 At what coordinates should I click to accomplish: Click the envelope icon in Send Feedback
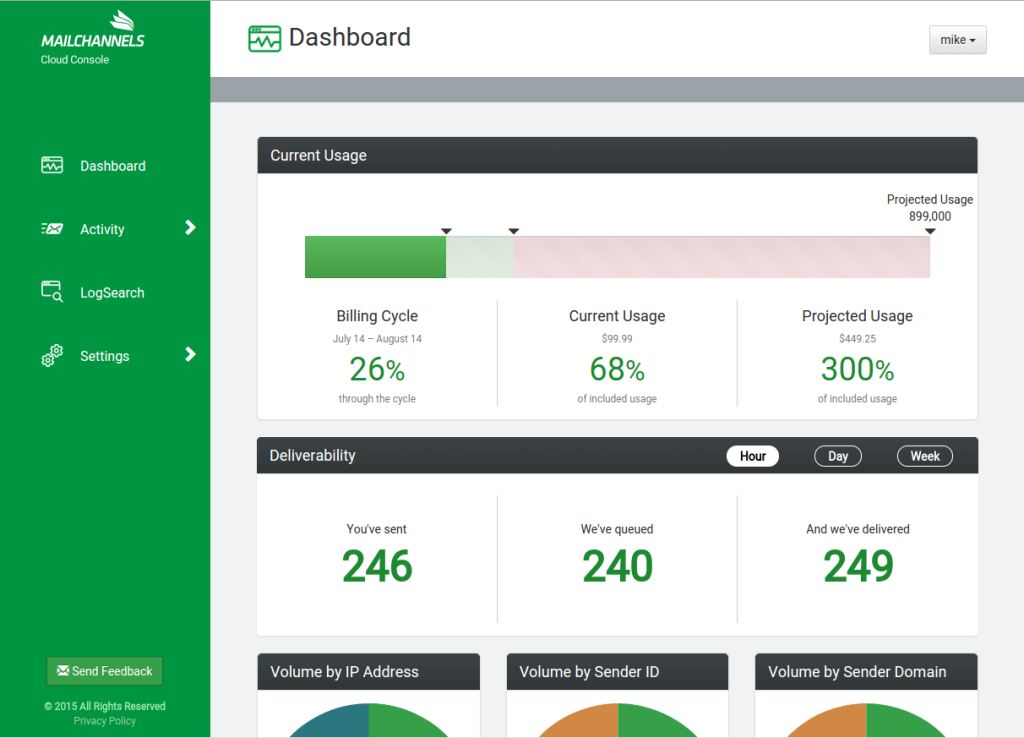[x=63, y=670]
